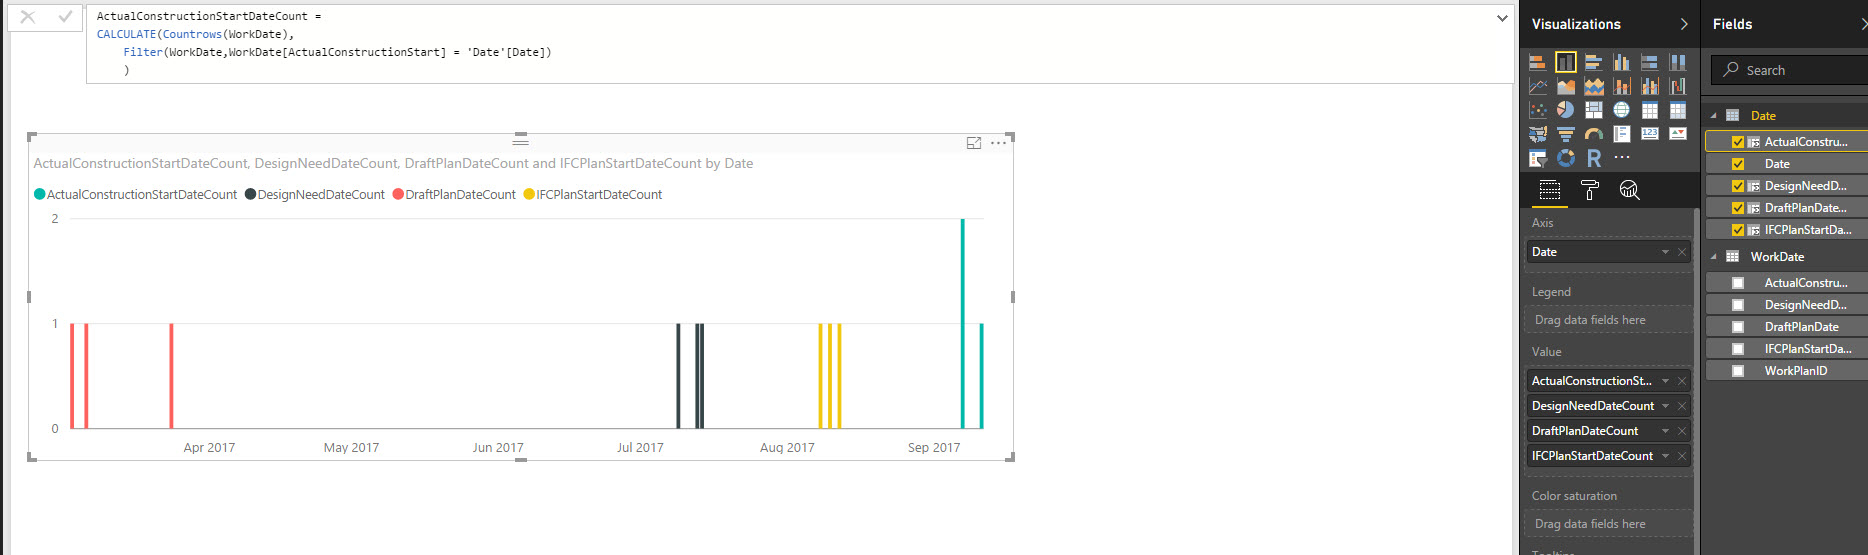The height and width of the screenshot is (555, 1868).
Task: Uncheck ActualConstru... measure in Date table
Action: pyautogui.click(x=1738, y=142)
